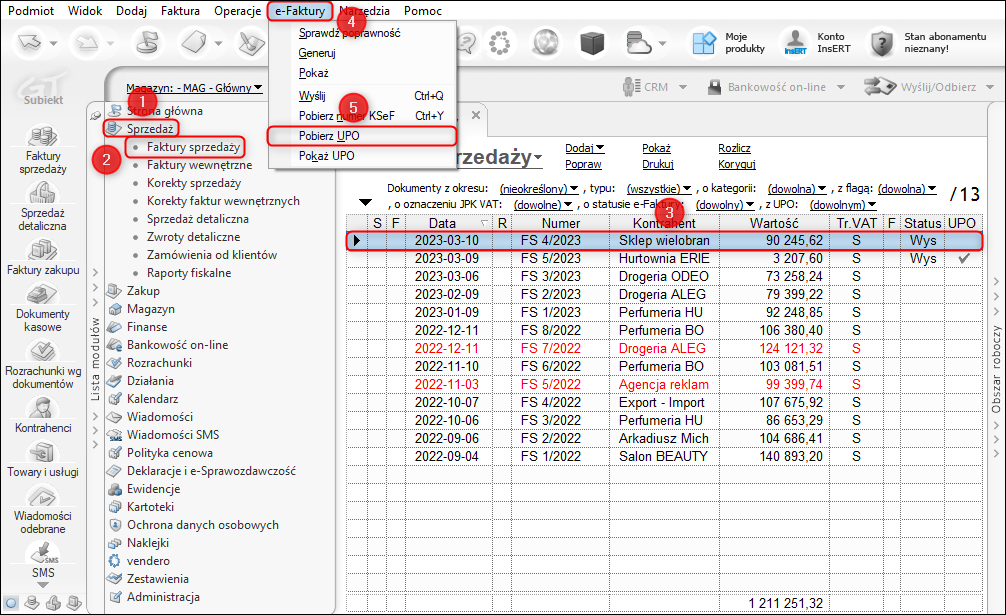The image size is (1006, 615).
Task: Click the forward navigation arrow in the toolbar
Action: tap(87, 42)
